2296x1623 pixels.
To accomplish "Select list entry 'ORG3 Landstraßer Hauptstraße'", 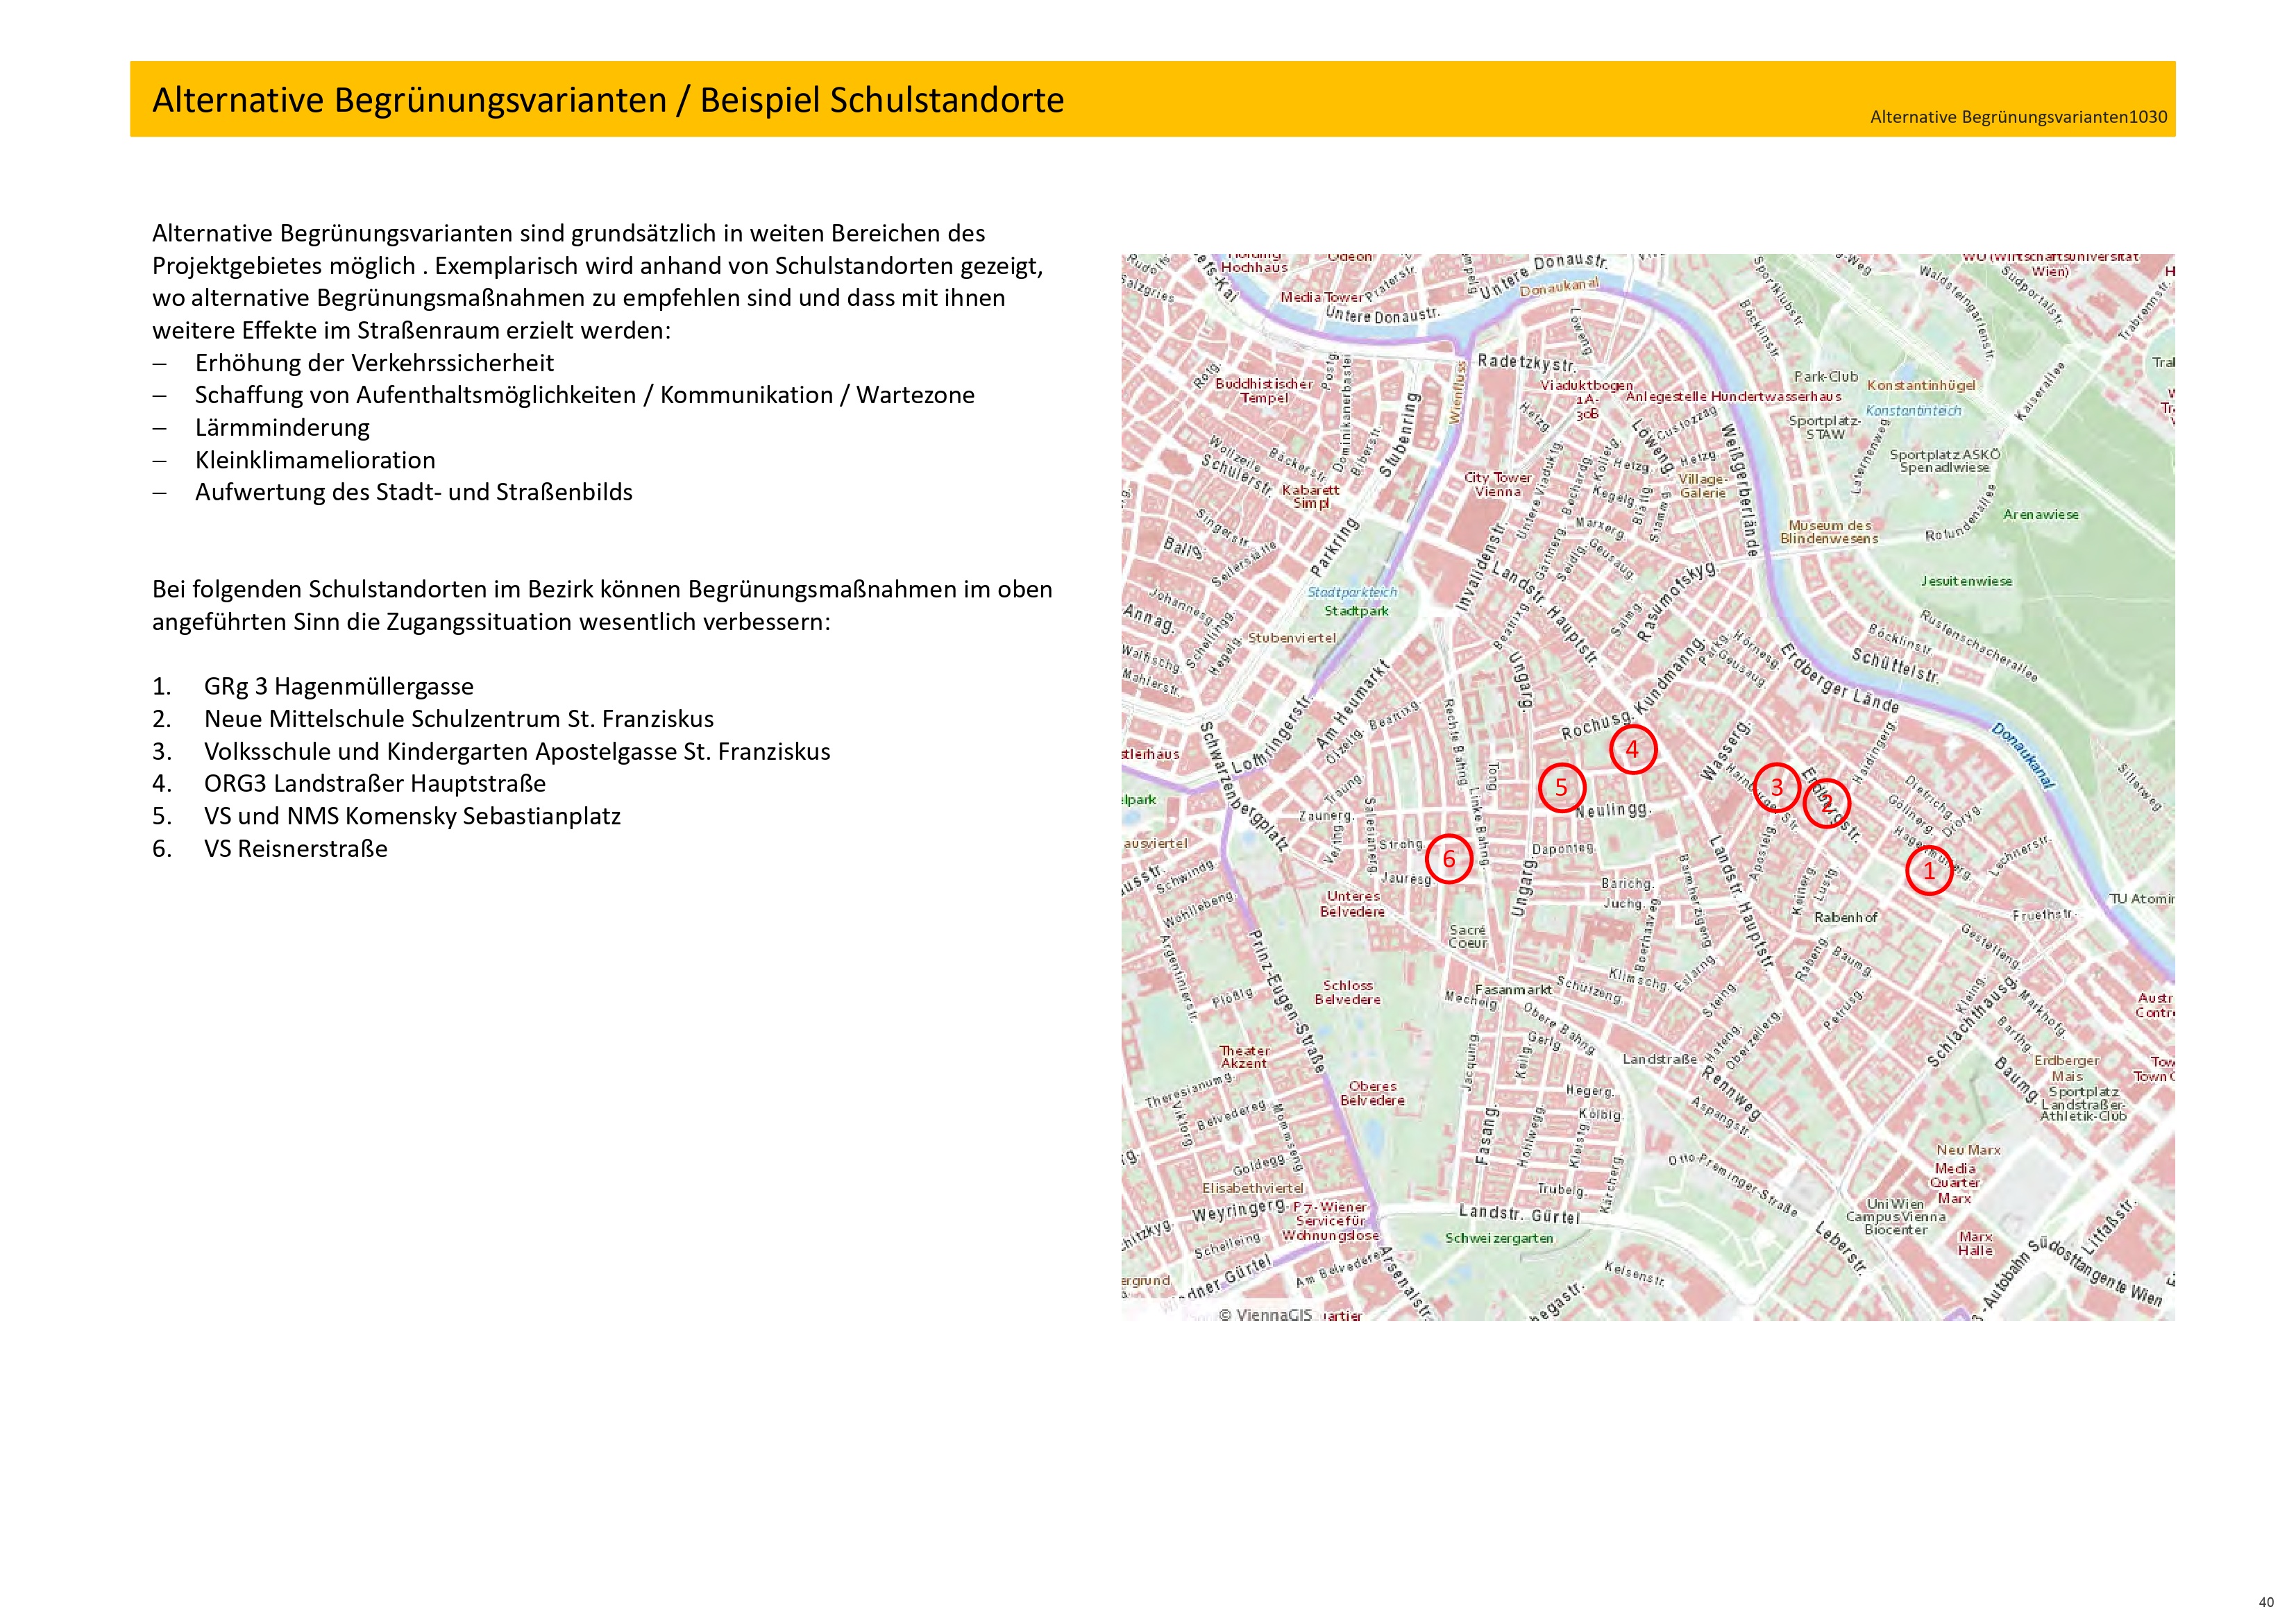I will tap(374, 783).
